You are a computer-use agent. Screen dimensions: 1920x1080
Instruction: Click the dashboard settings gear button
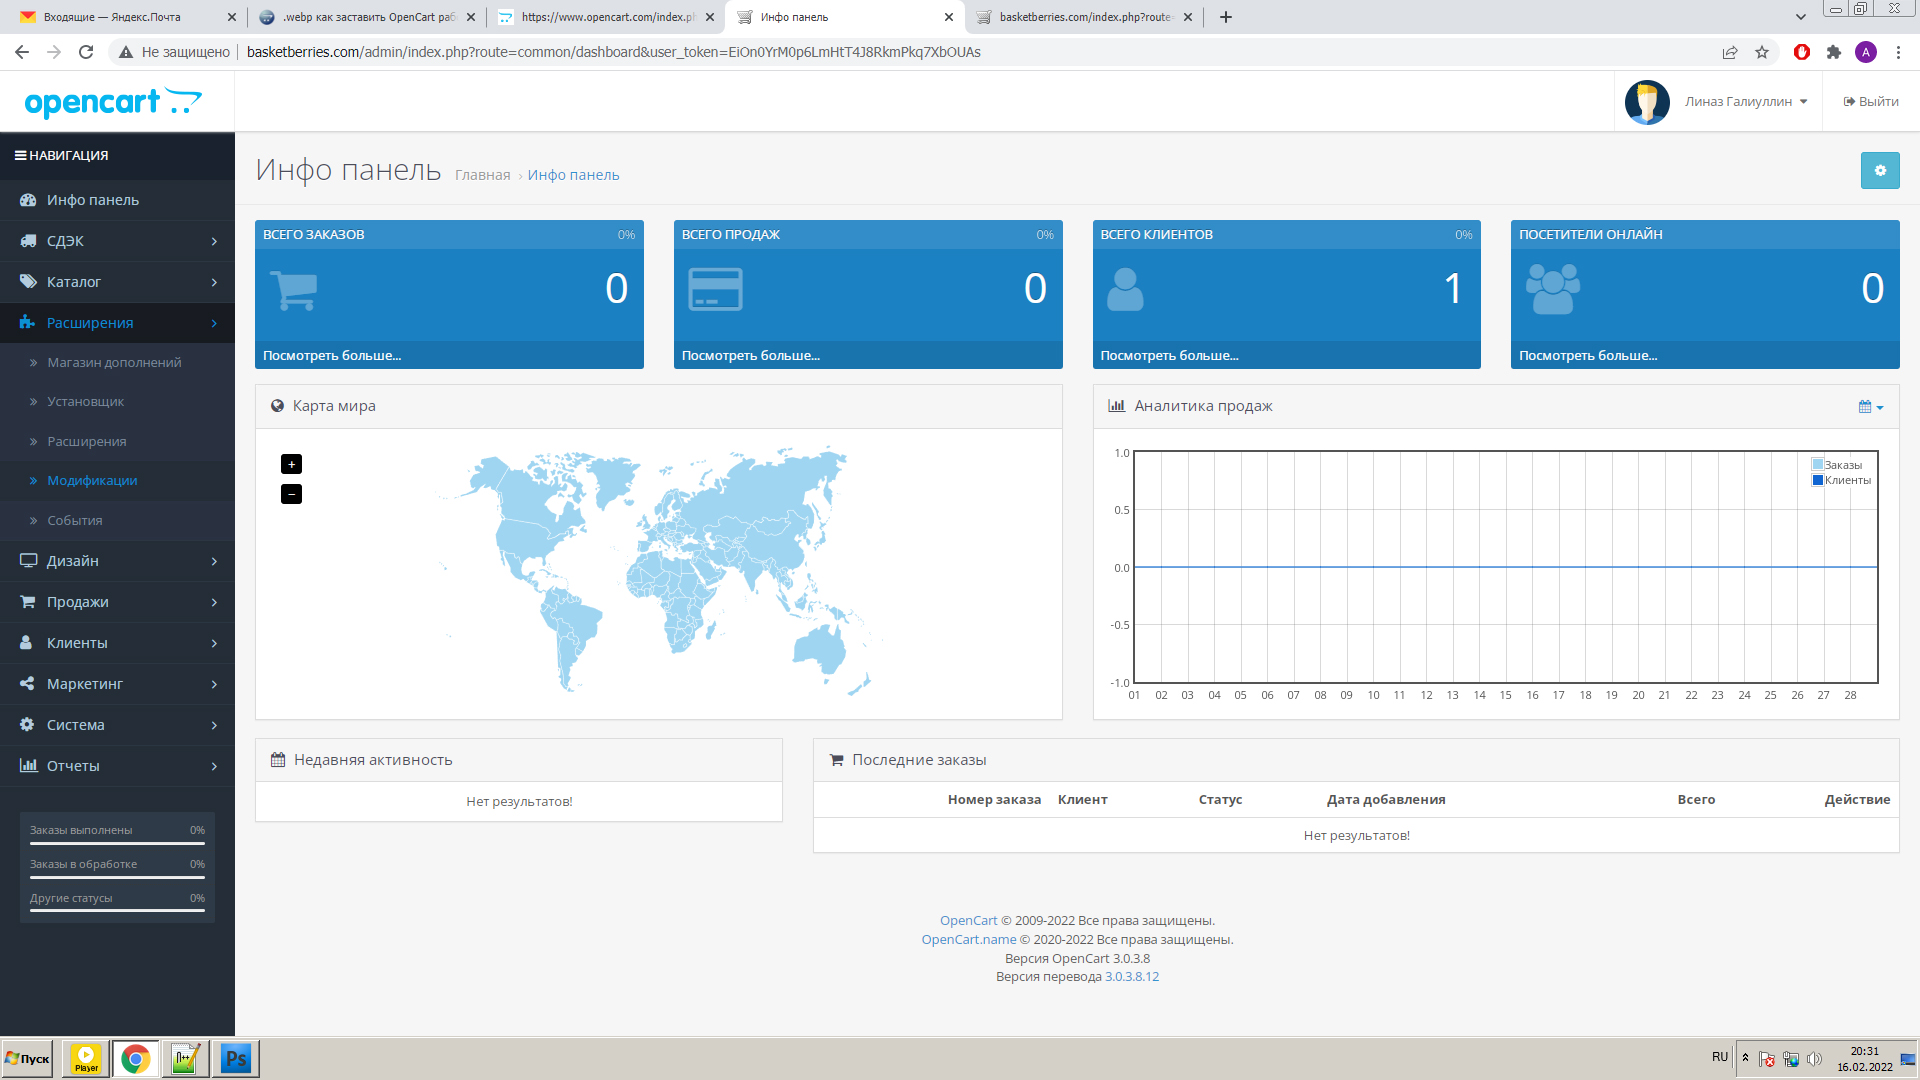[x=1879, y=171]
